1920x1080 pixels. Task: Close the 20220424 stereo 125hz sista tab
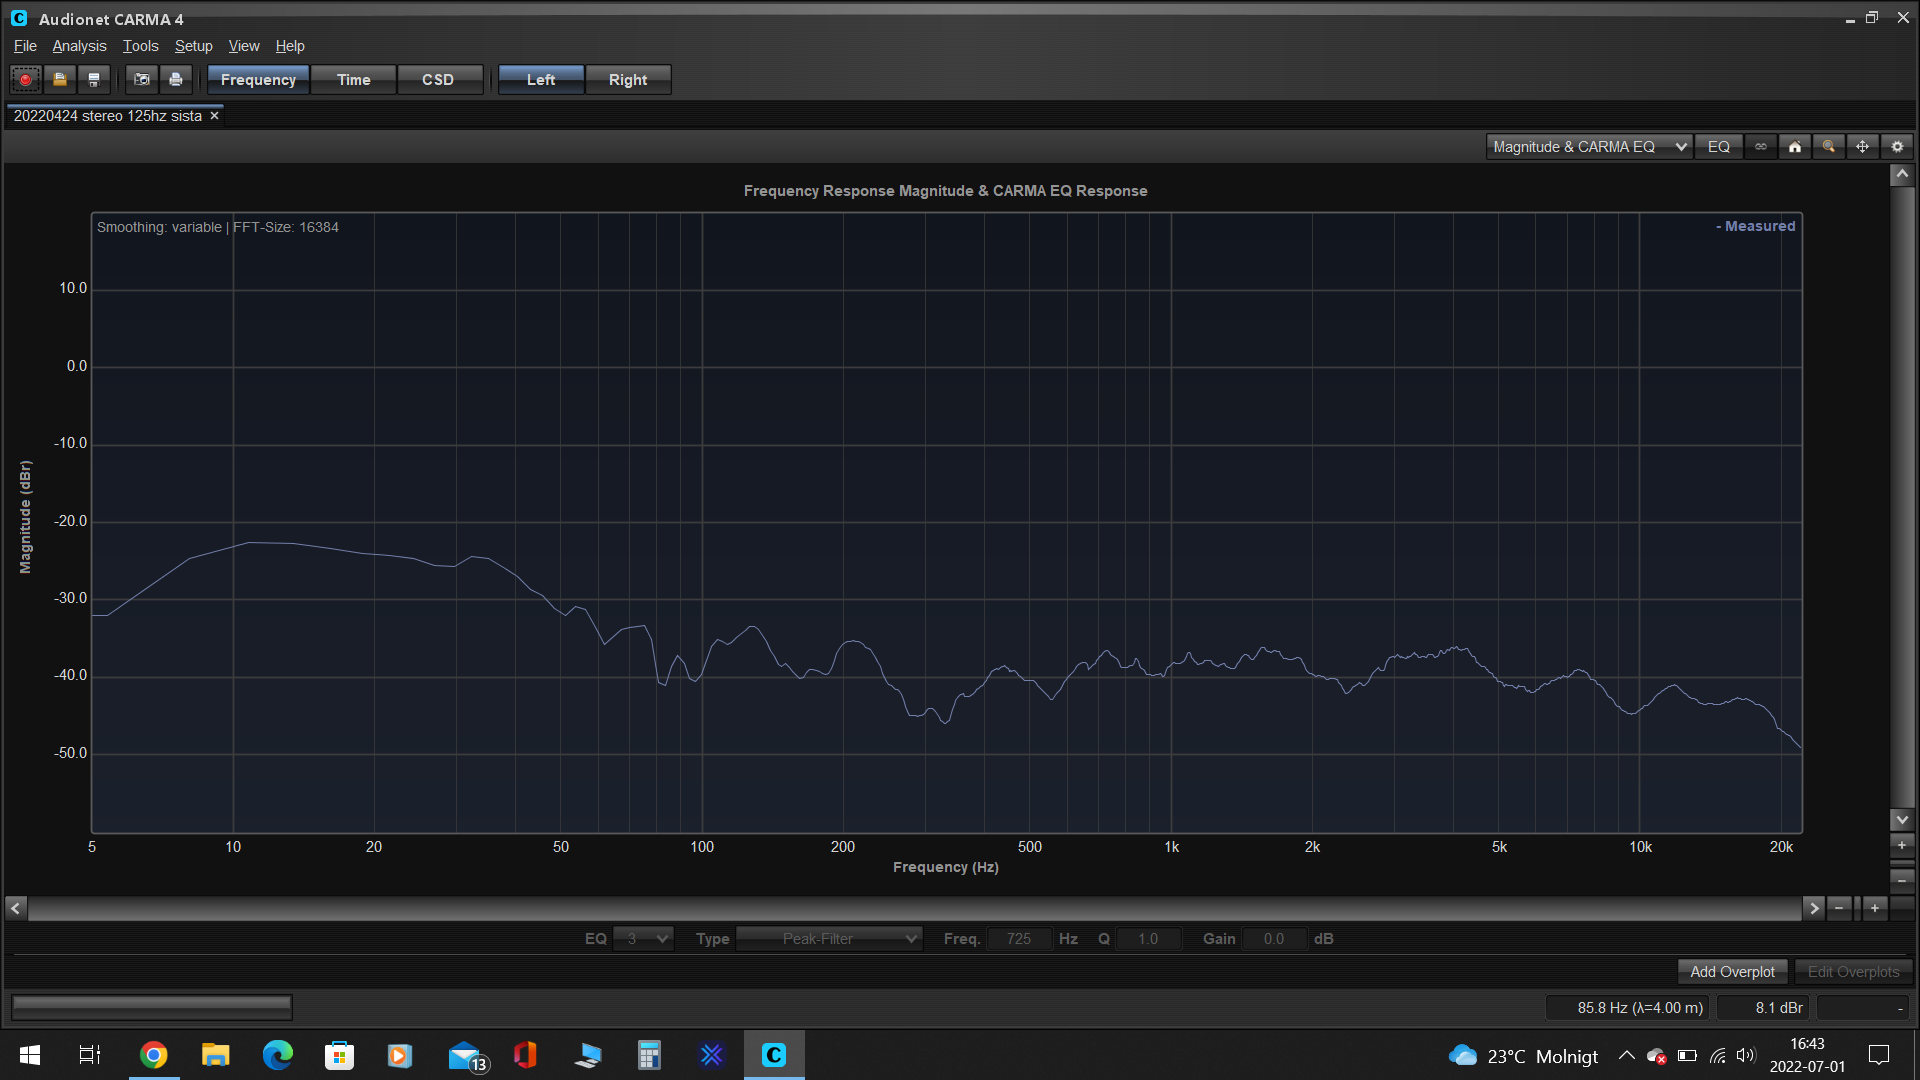(214, 116)
